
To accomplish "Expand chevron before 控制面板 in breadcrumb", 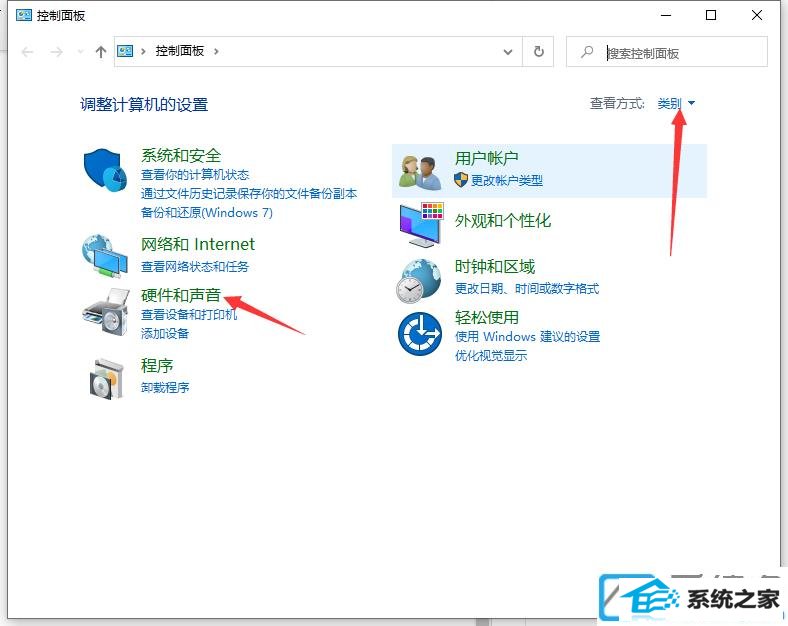I will pos(143,51).
